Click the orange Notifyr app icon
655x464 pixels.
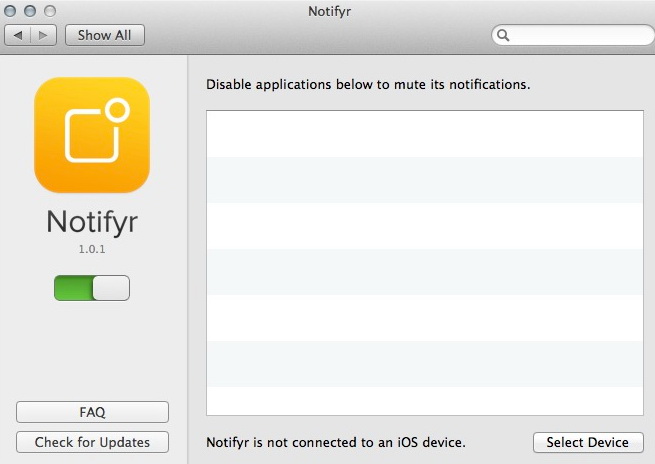92,135
